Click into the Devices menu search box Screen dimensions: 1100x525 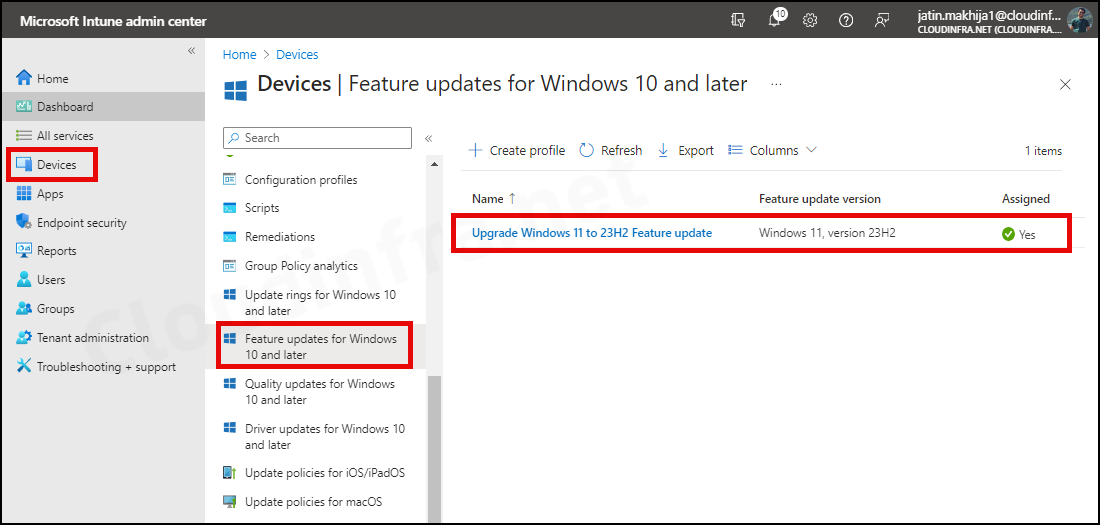[x=317, y=138]
